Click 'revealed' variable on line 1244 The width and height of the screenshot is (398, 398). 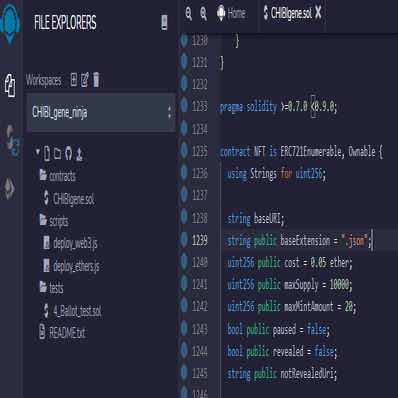[288, 351]
